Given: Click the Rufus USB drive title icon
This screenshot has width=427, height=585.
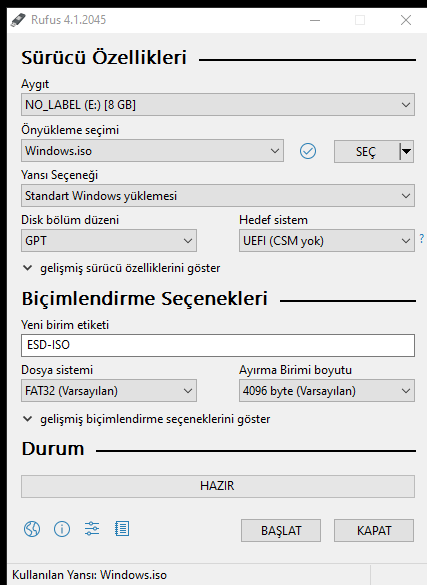Looking at the screenshot, I should pos(18,20).
